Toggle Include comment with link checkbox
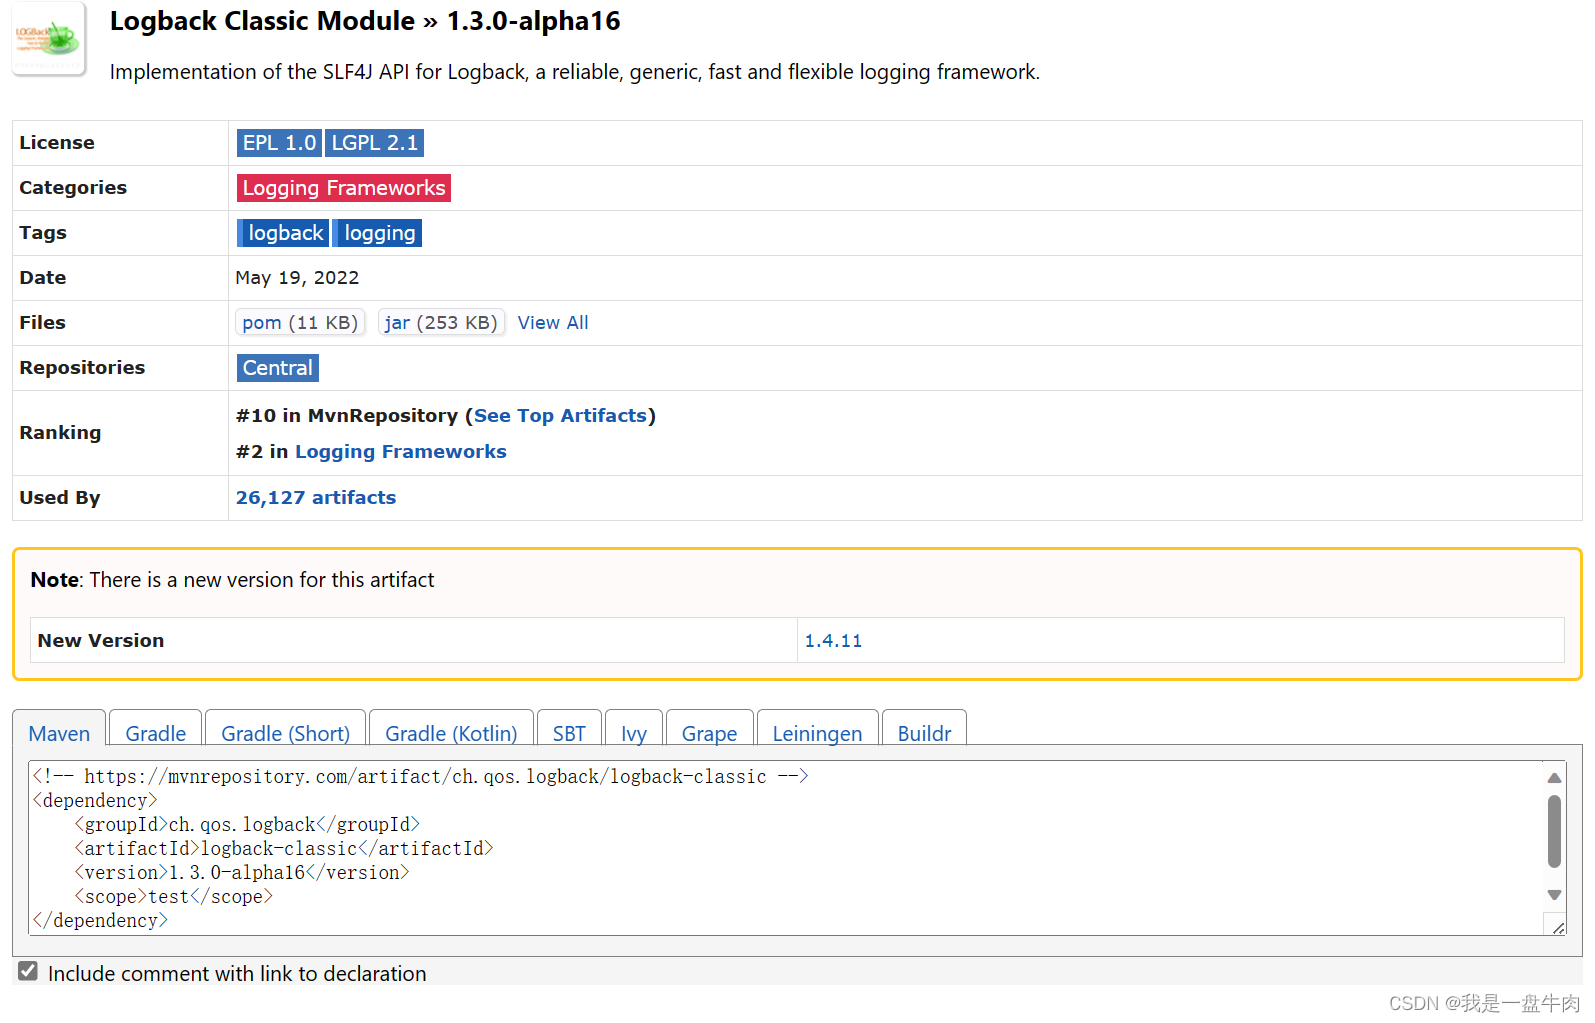The width and height of the screenshot is (1595, 1023). click(x=28, y=971)
